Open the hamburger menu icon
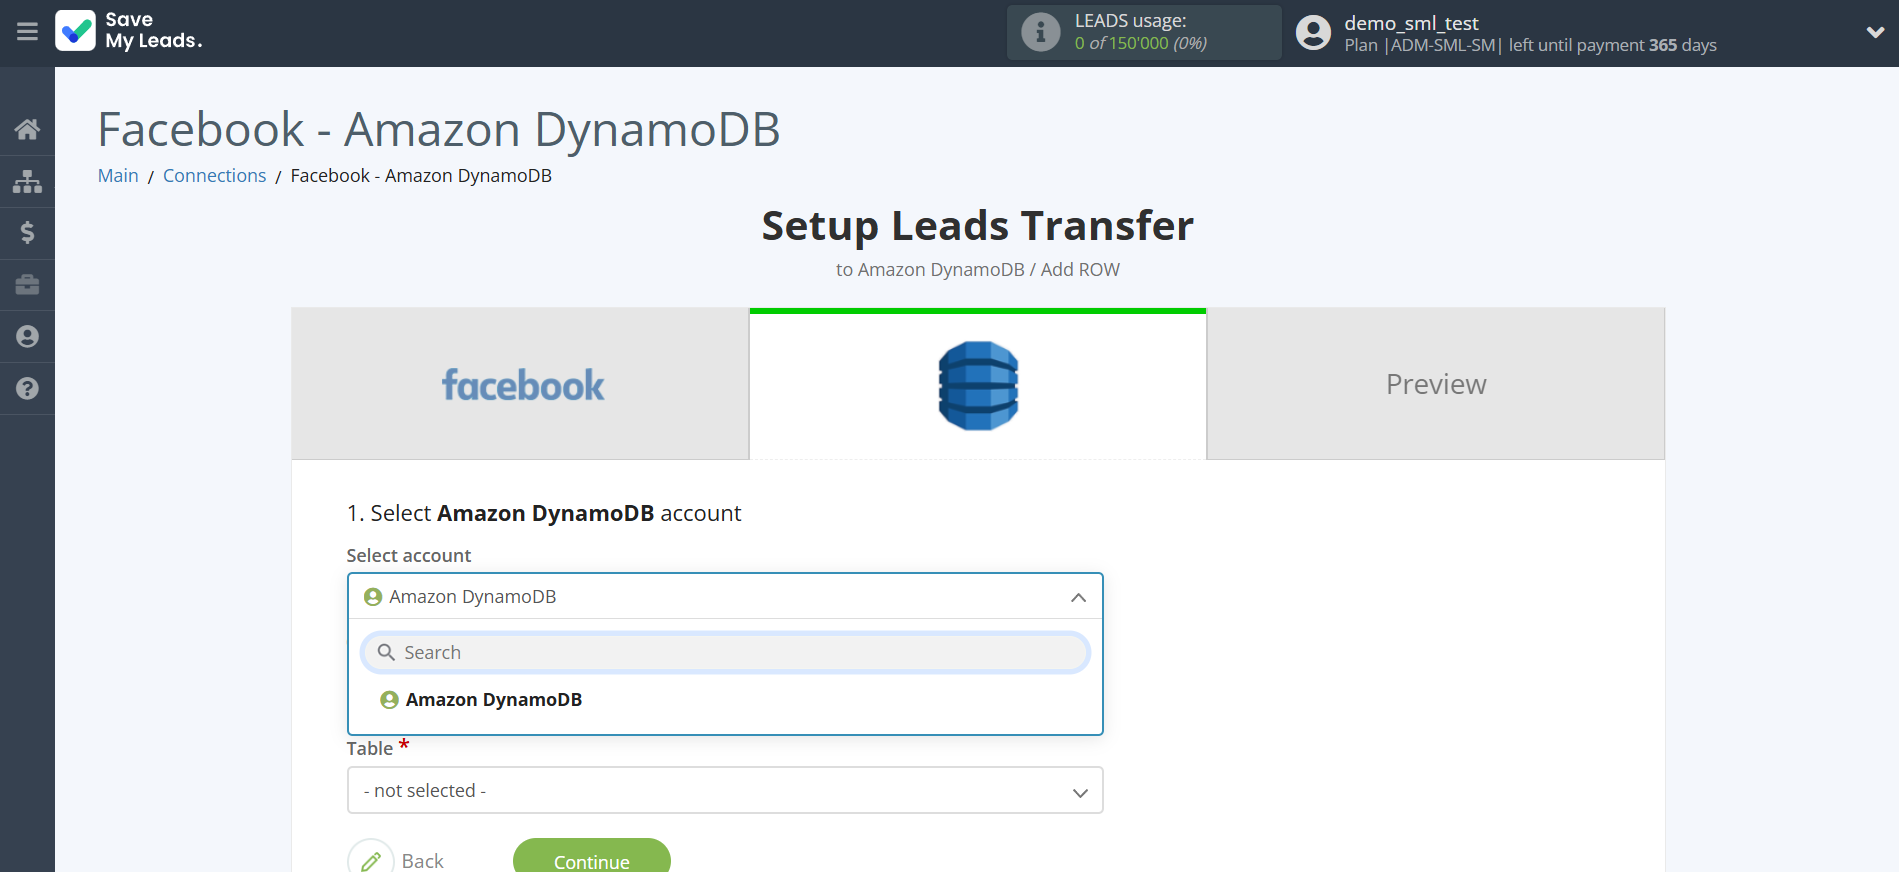Screen dimensions: 1899x872 pos(27,32)
